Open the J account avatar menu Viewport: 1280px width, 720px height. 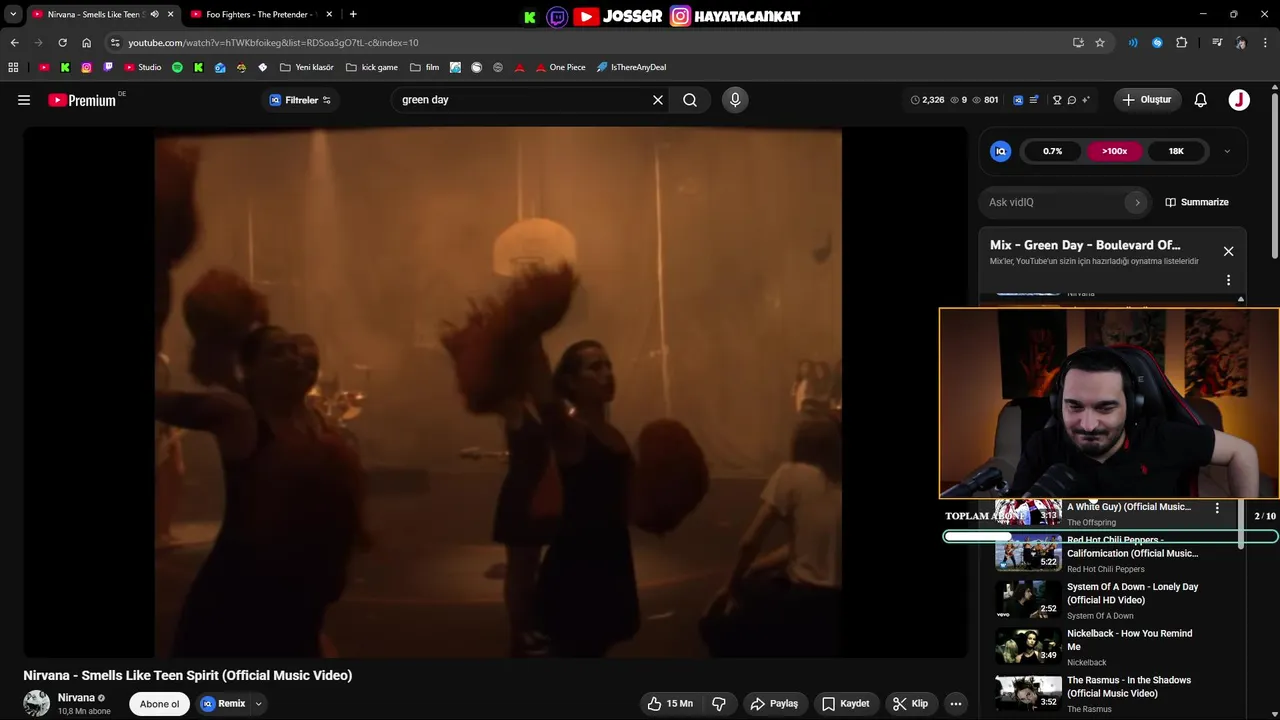tap(1239, 100)
